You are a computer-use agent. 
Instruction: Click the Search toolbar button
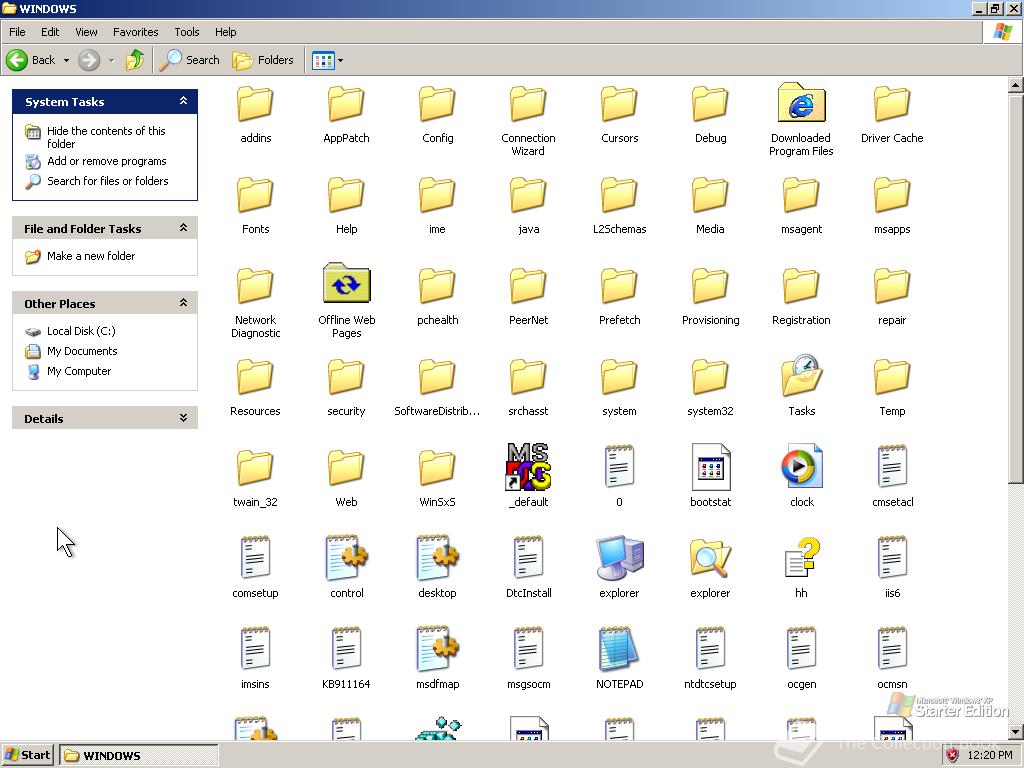189,60
